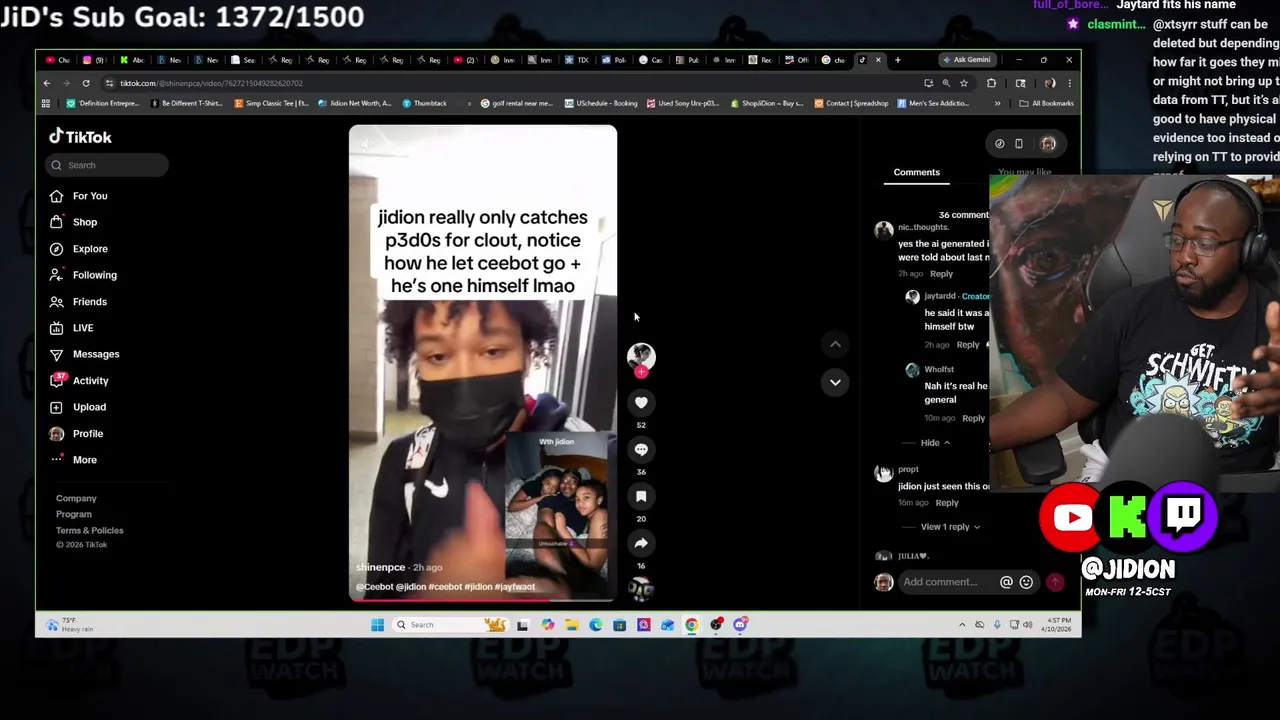Click the Company footer link

76,498
